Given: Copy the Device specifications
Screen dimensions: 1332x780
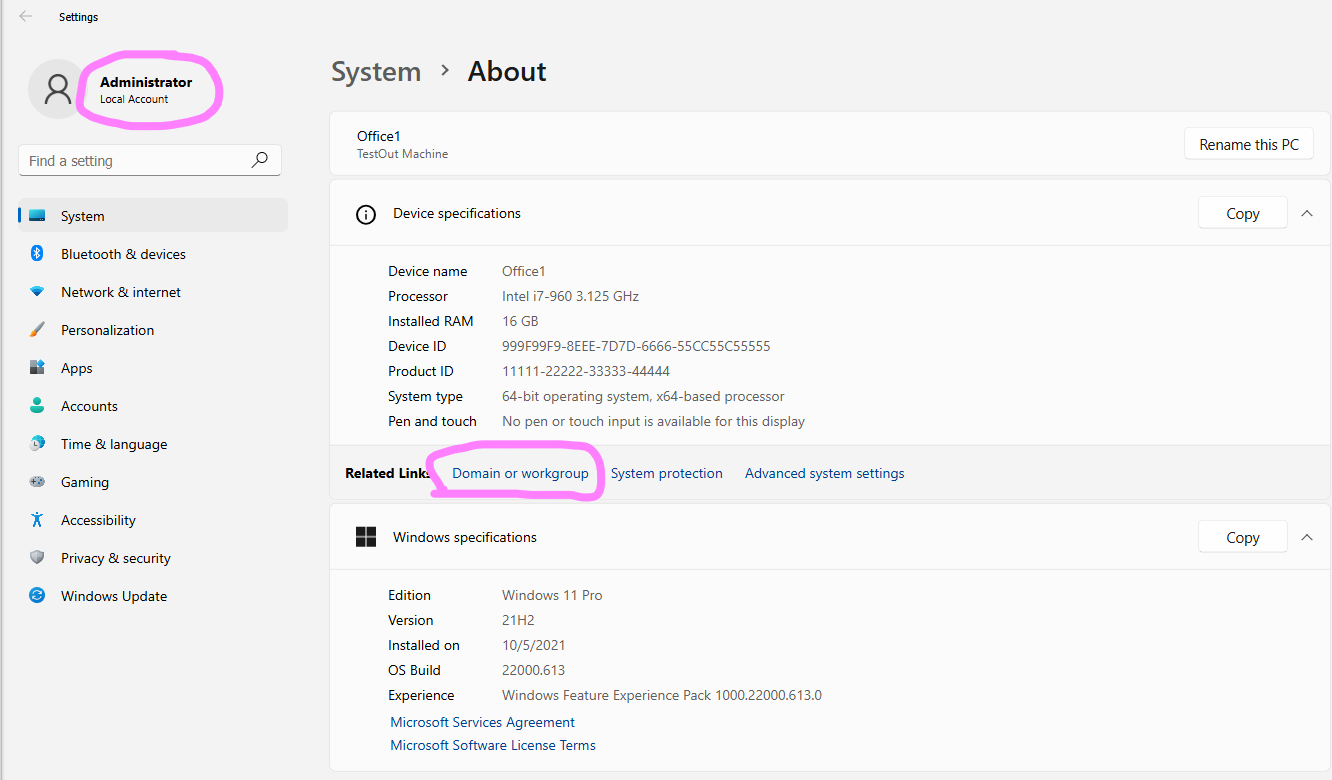Looking at the screenshot, I should pos(1243,213).
